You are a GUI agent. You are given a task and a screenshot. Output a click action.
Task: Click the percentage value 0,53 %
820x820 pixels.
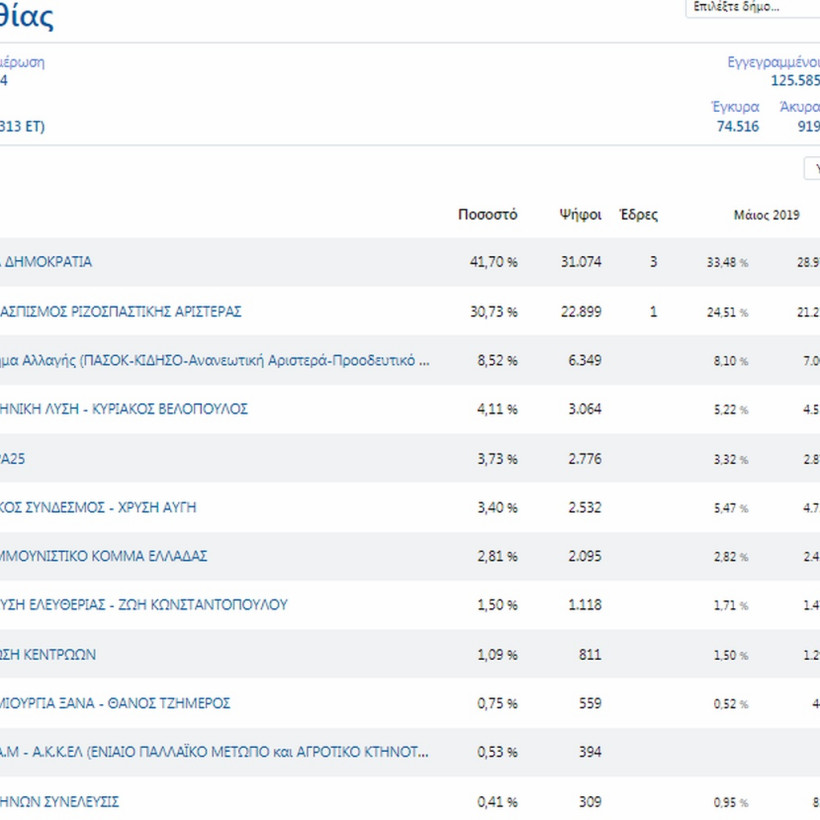(x=497, y=752)
